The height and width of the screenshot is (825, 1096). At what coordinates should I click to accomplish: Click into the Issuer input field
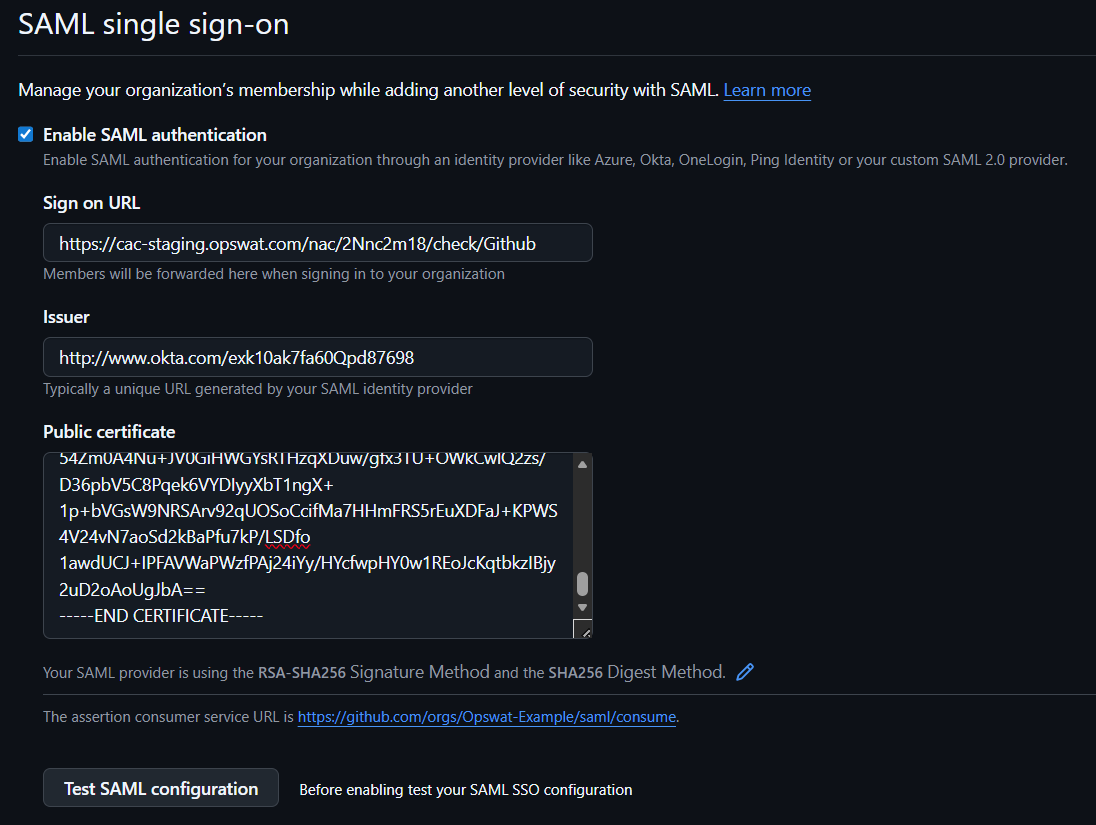(317, 357)
